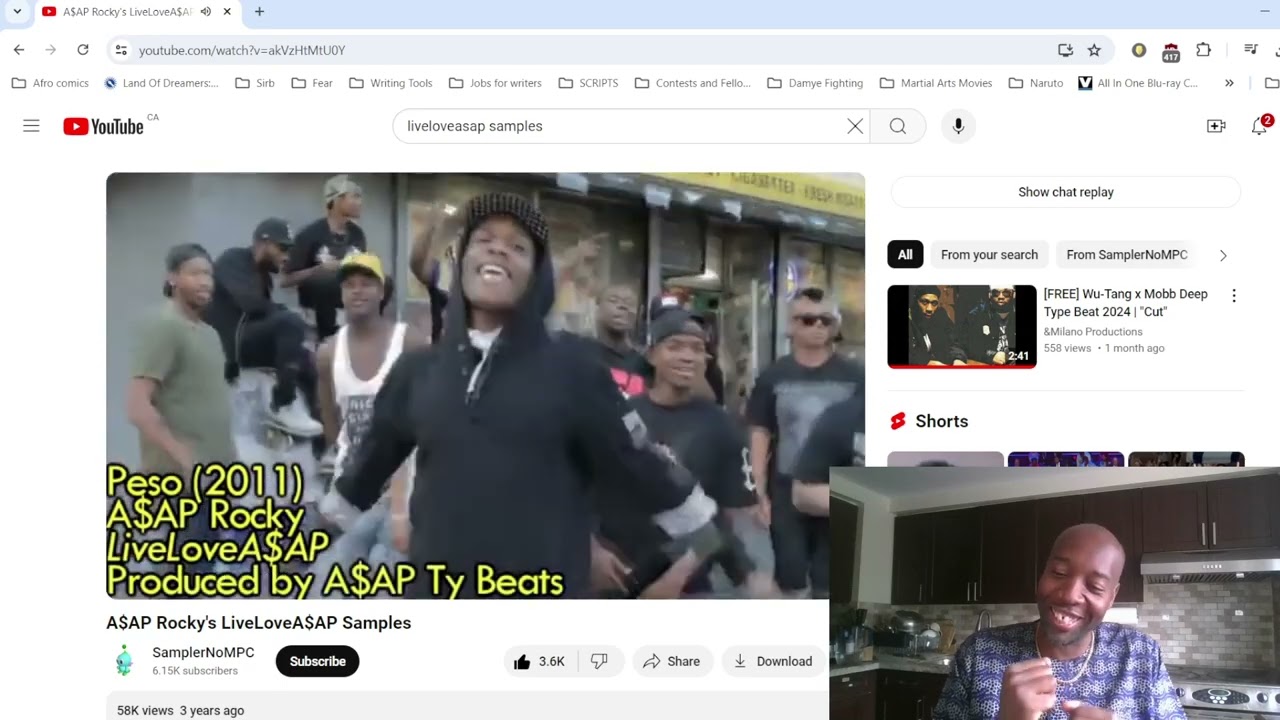Screen dimensions: 1280x720
Task: Click the Peso video player
Action: [485, 385]
